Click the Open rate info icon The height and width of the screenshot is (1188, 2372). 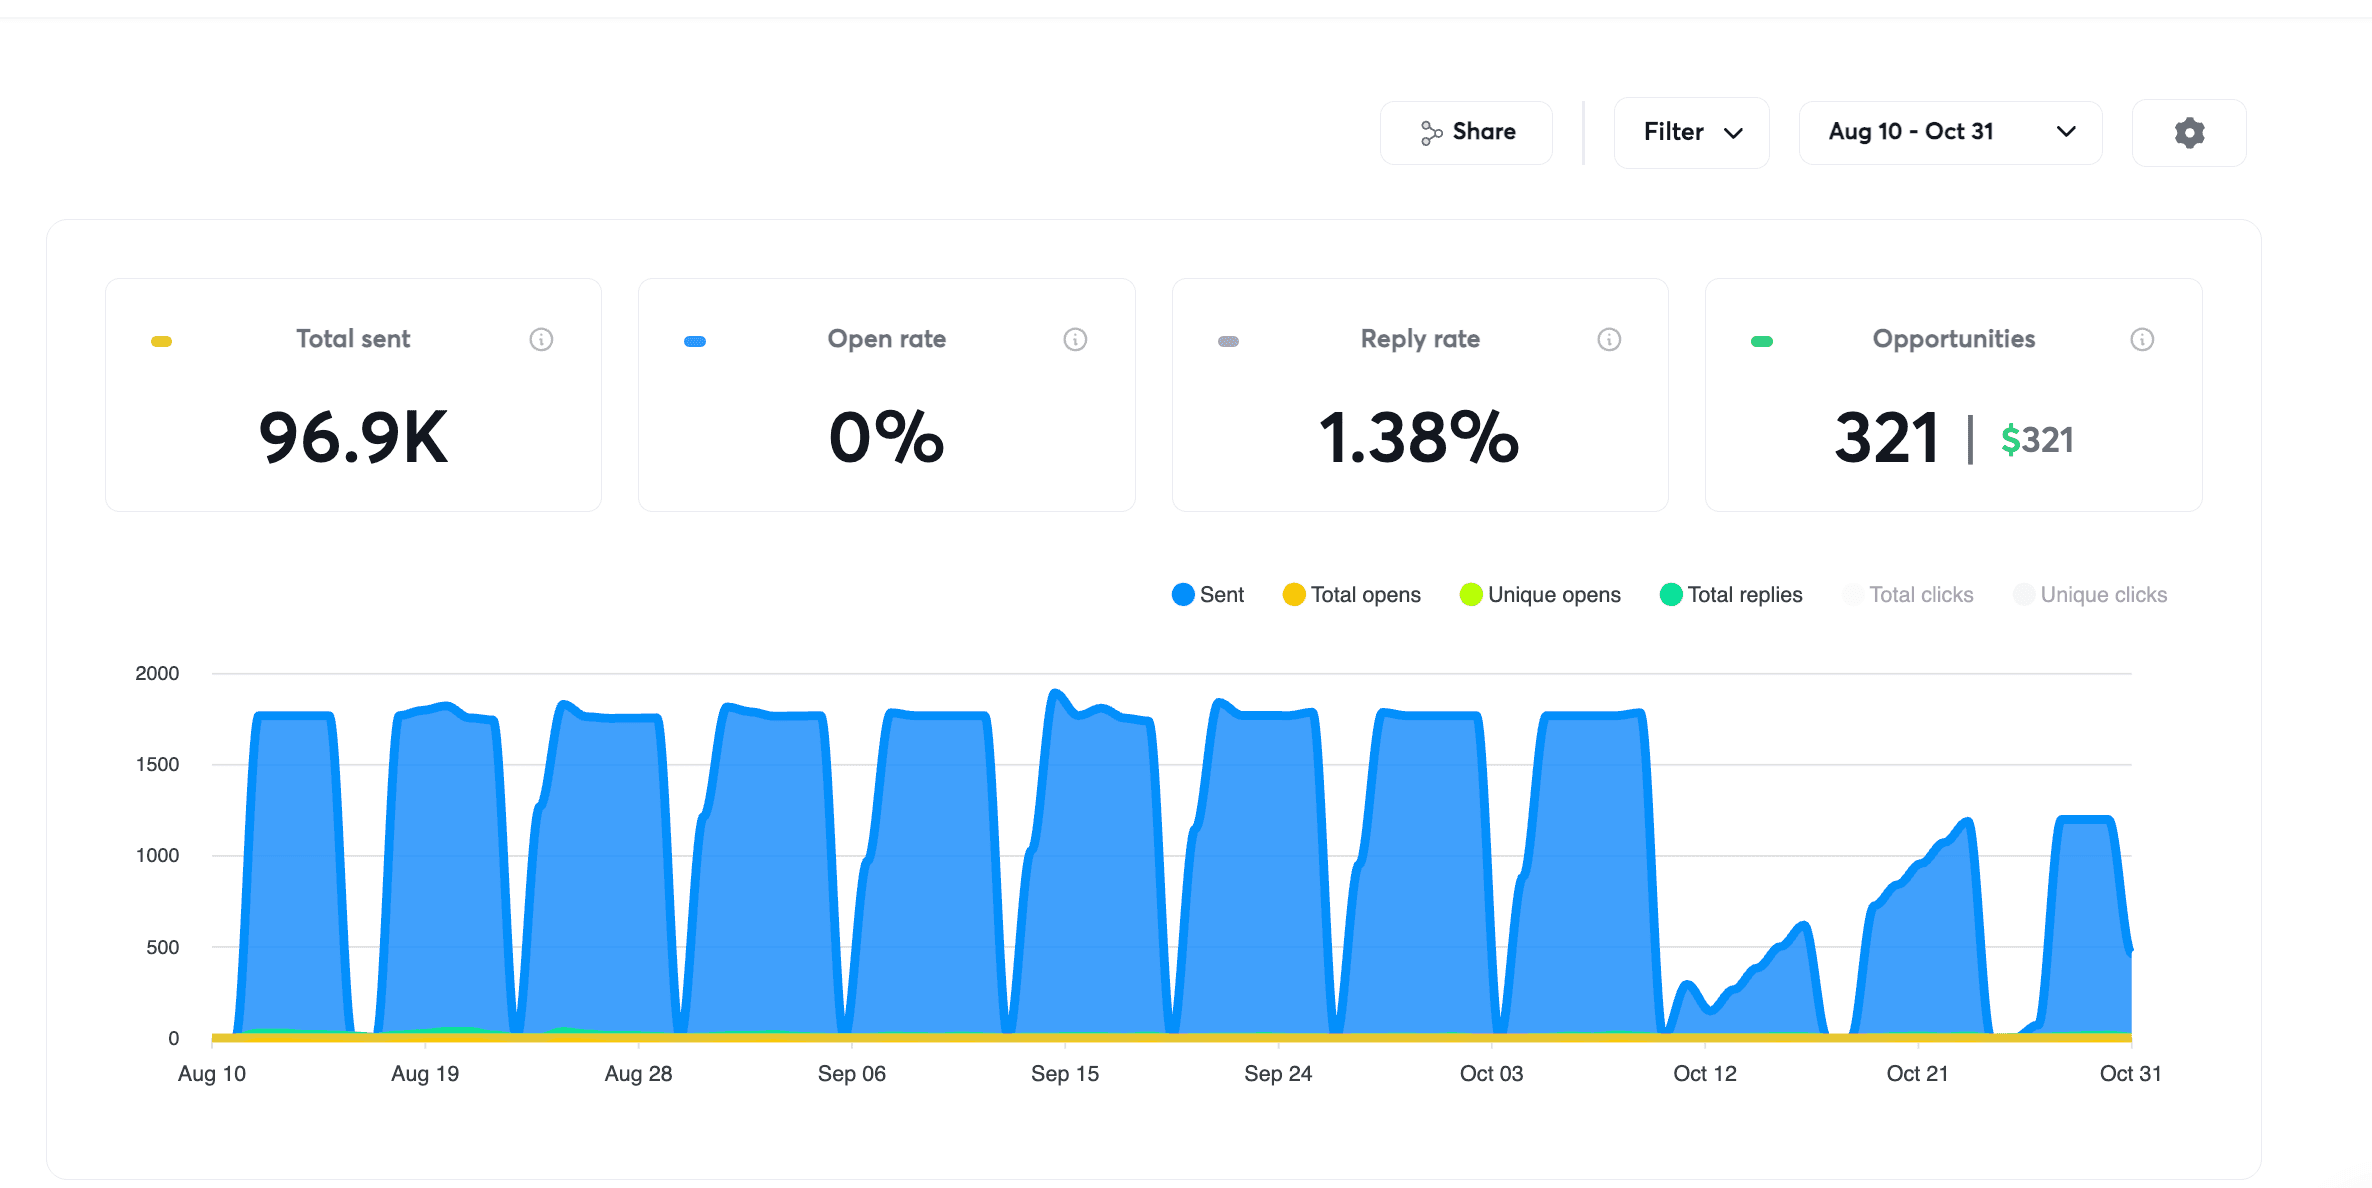point(1075,340)
